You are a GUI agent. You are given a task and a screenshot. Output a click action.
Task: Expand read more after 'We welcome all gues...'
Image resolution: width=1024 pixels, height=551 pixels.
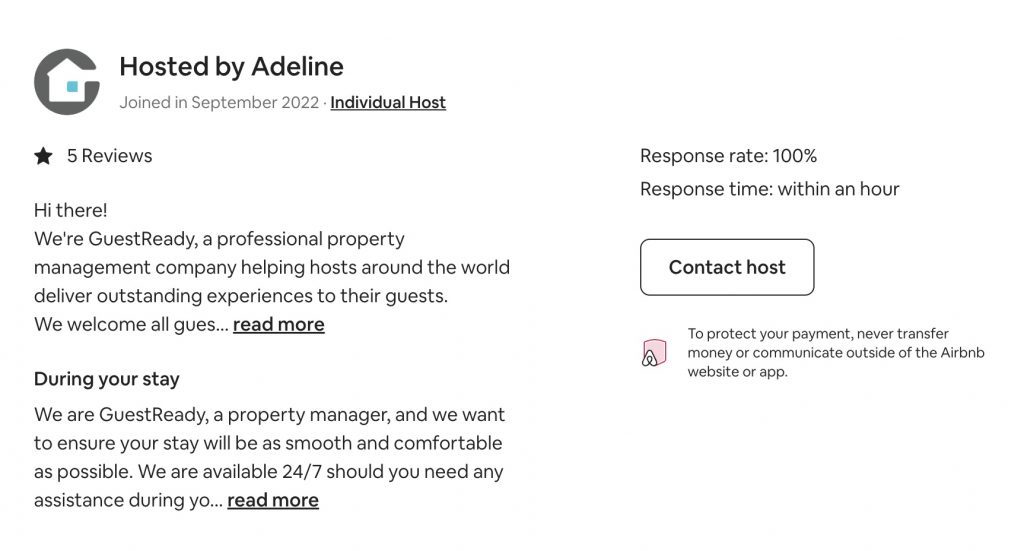pyautogui.click(x=279, y=324)
